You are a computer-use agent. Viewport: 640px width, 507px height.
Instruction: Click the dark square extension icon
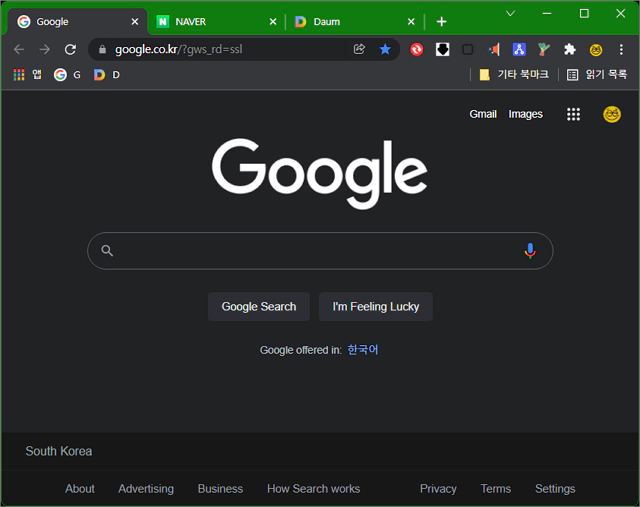[x=468, y=49]
